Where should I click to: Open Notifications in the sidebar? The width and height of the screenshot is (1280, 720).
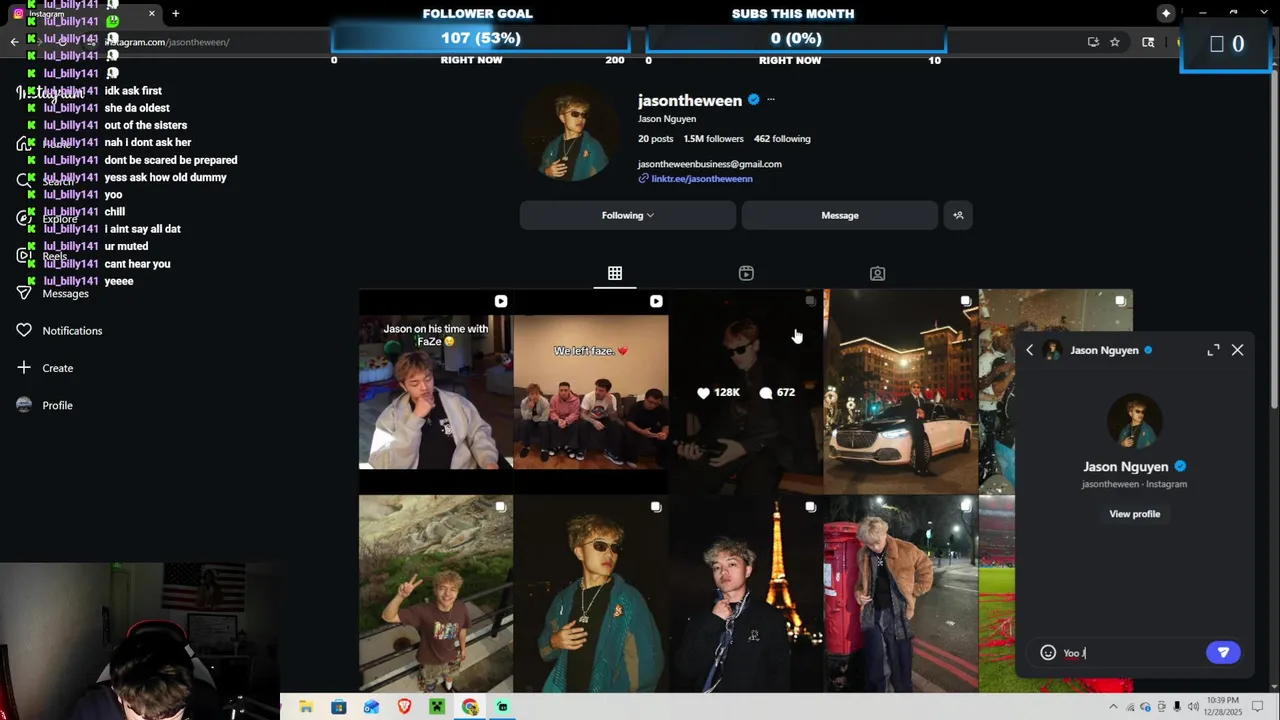[72, 331]
